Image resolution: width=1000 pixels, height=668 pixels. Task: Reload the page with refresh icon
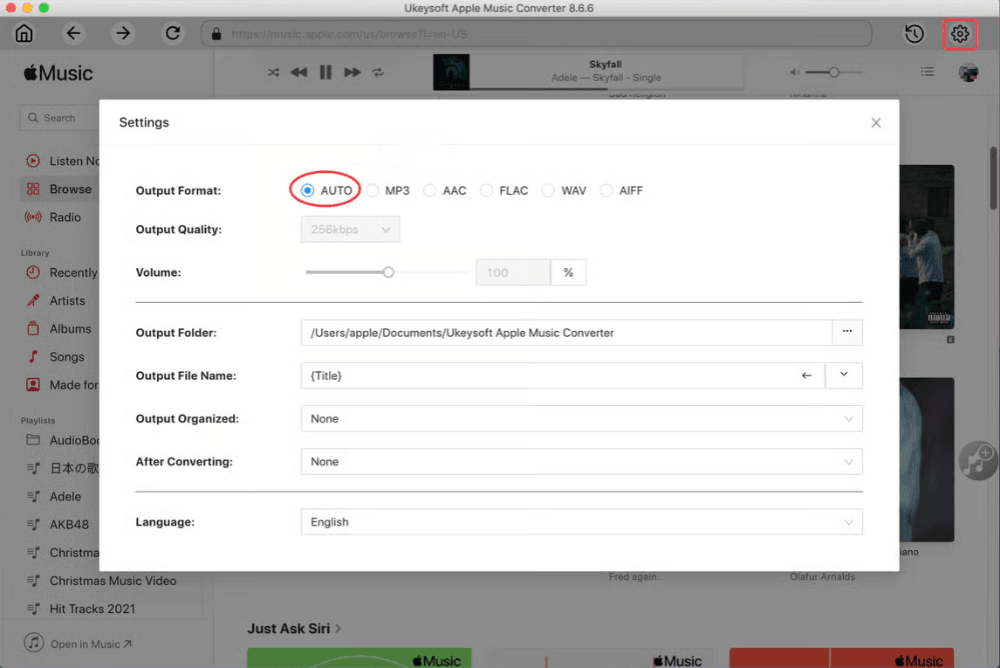[172, 33]
